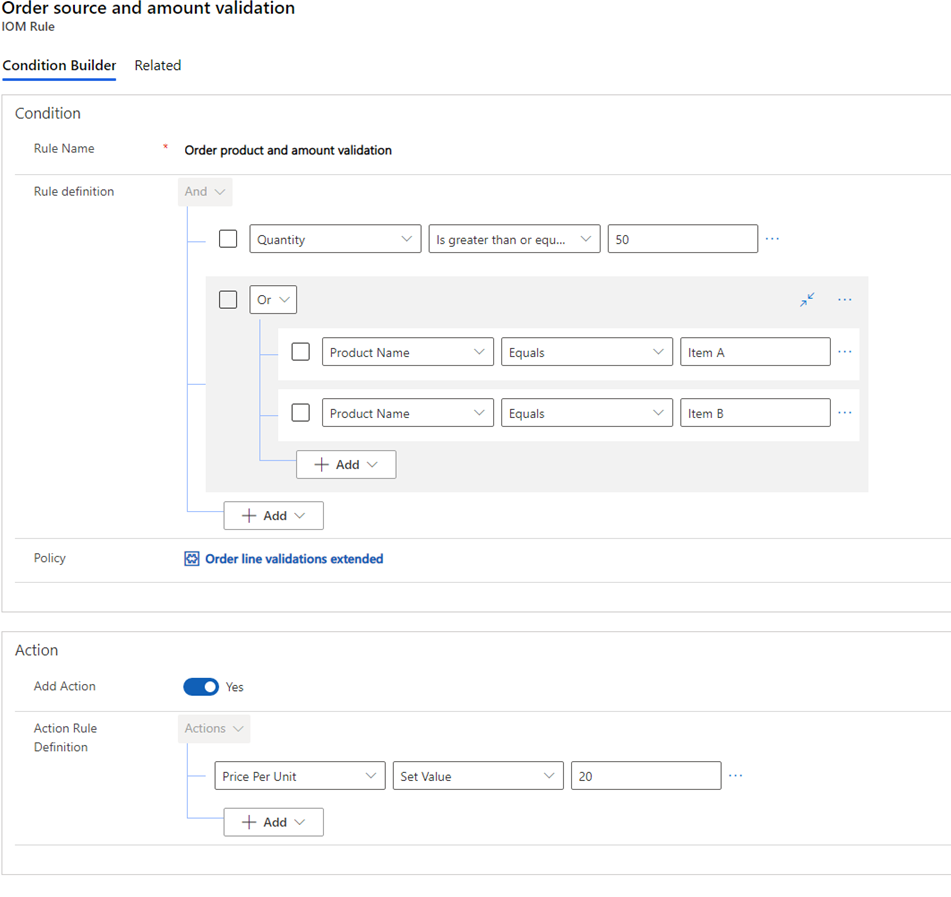
Task: Open more options for the Item A row
Action: [844, 352]
